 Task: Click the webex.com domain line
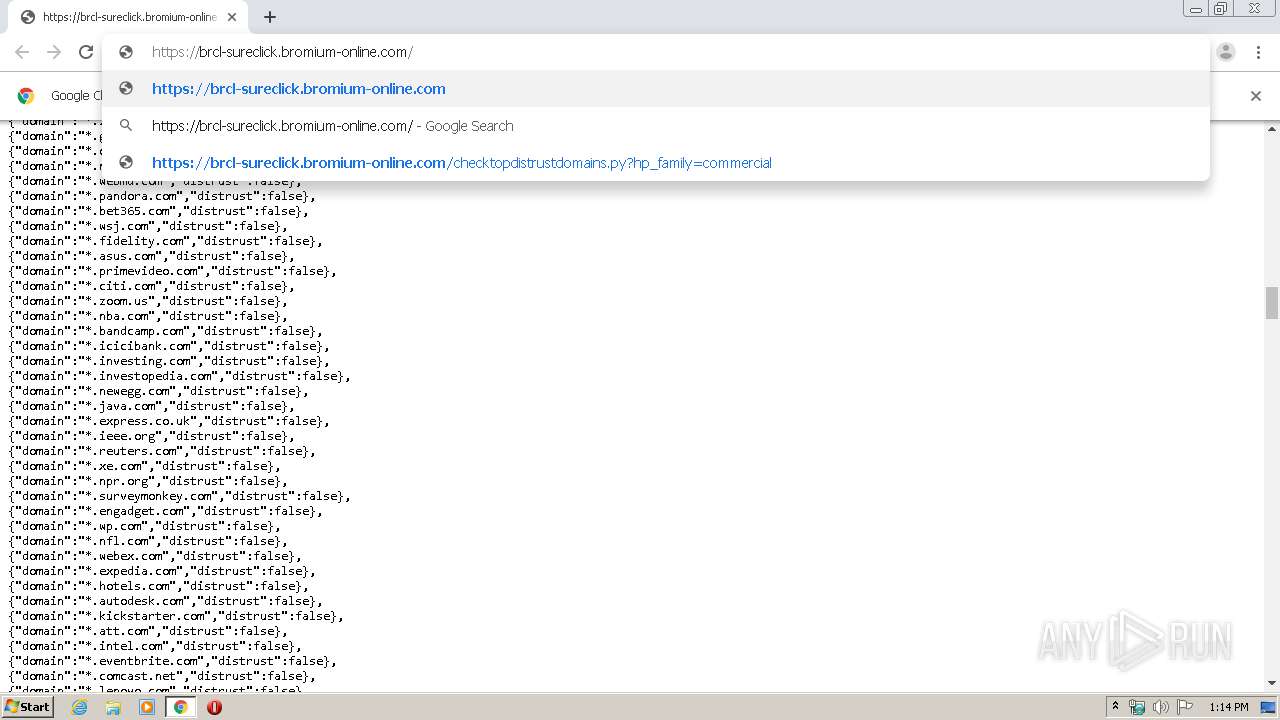tap(155, 556)
